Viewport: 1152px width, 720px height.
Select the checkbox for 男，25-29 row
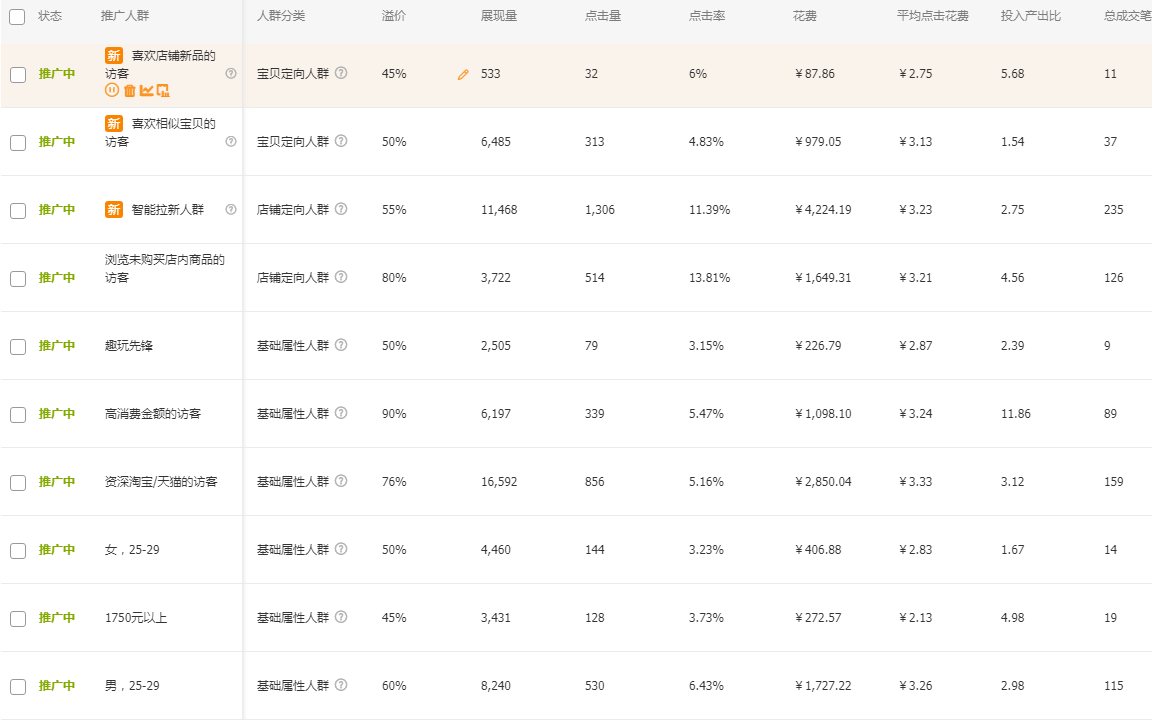pyautogui.click(x=17, y=687)
